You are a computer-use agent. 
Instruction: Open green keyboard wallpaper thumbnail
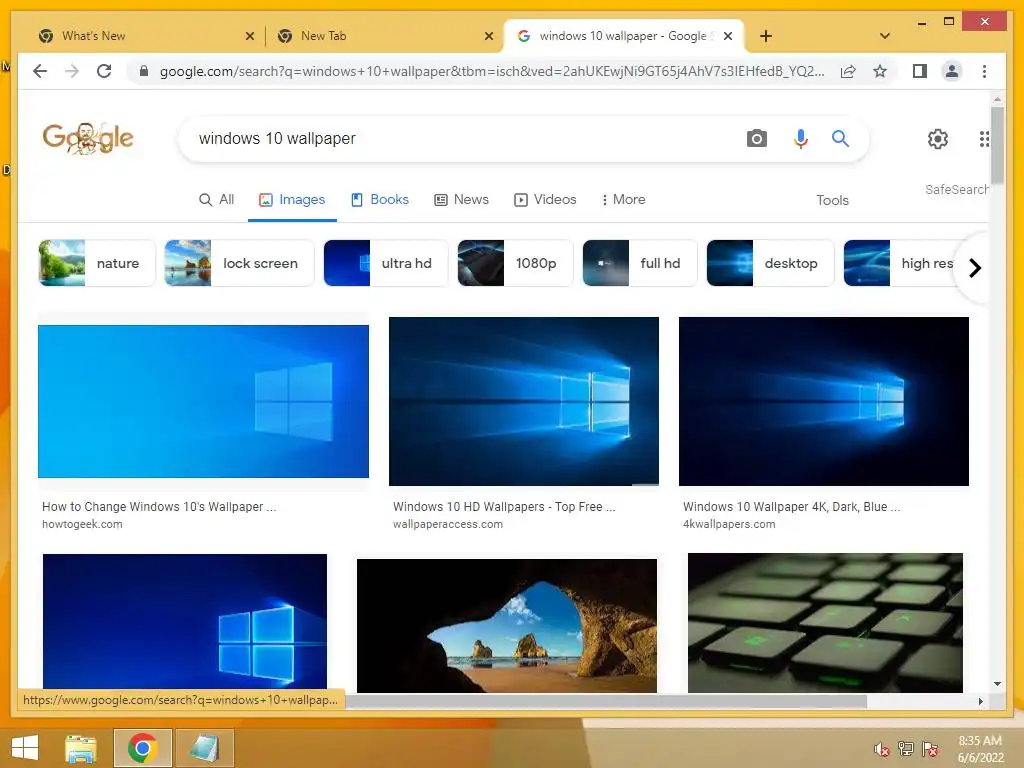pyautogui.click(x=825, y=623)
